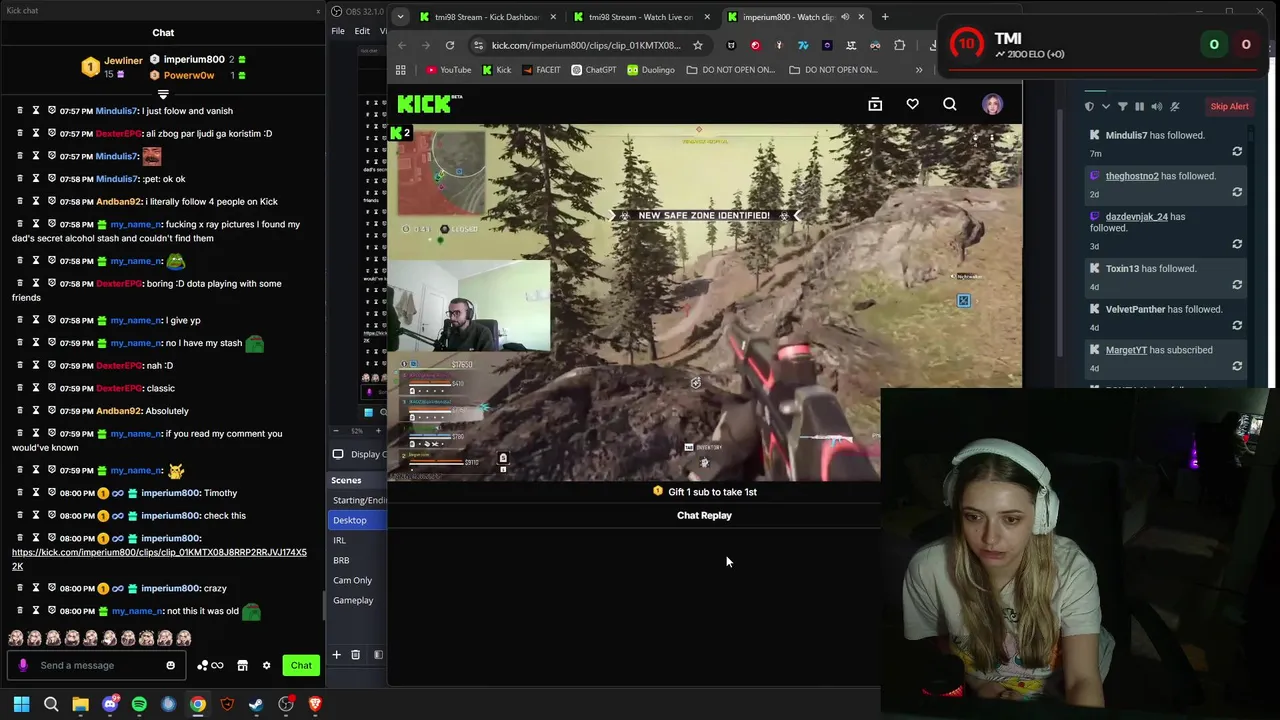Select the IRL scene
The height and width of the screenshot is (720, 1280).
click(x=339, y=540)
